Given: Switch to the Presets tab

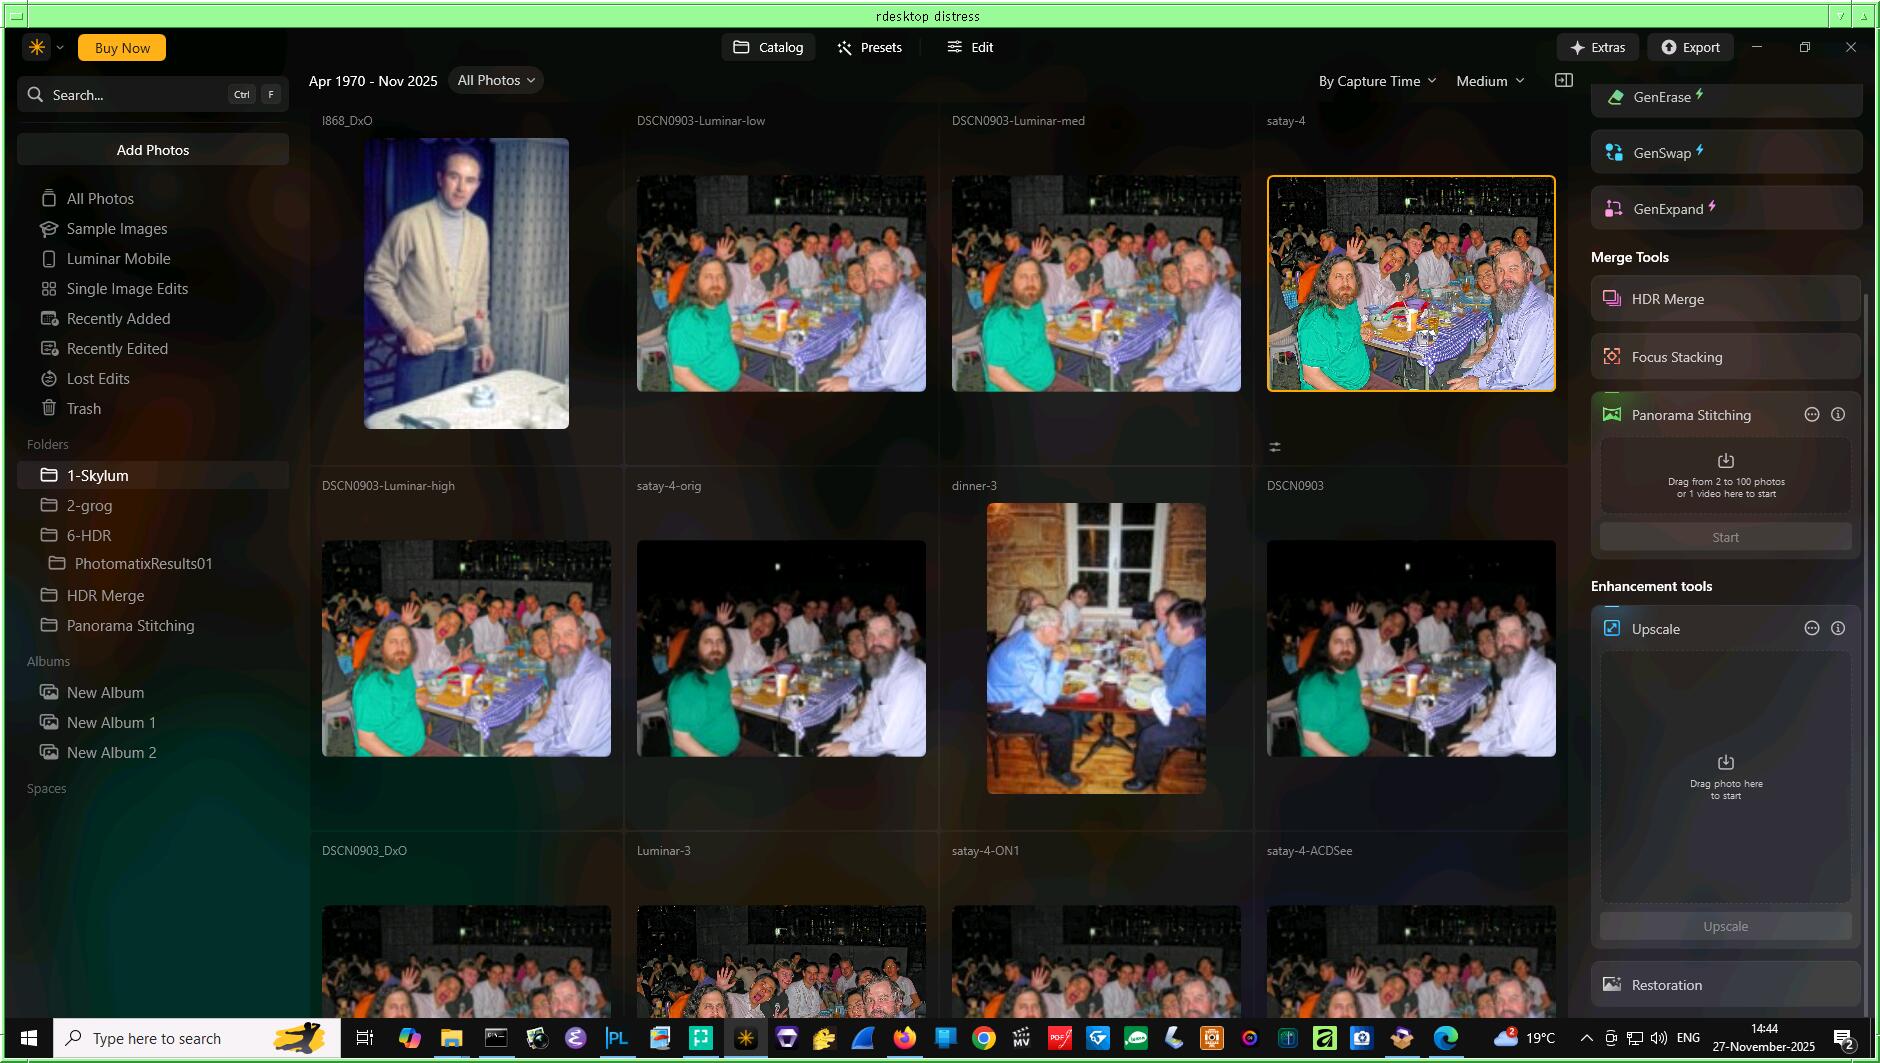Looking at the screenshot, I should pos(869,47).
